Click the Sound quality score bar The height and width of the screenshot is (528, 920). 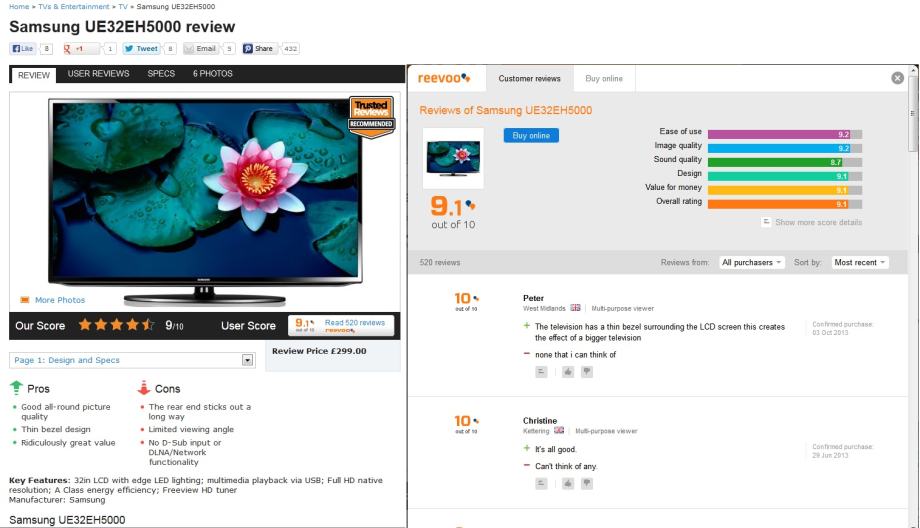coord(784,162)
